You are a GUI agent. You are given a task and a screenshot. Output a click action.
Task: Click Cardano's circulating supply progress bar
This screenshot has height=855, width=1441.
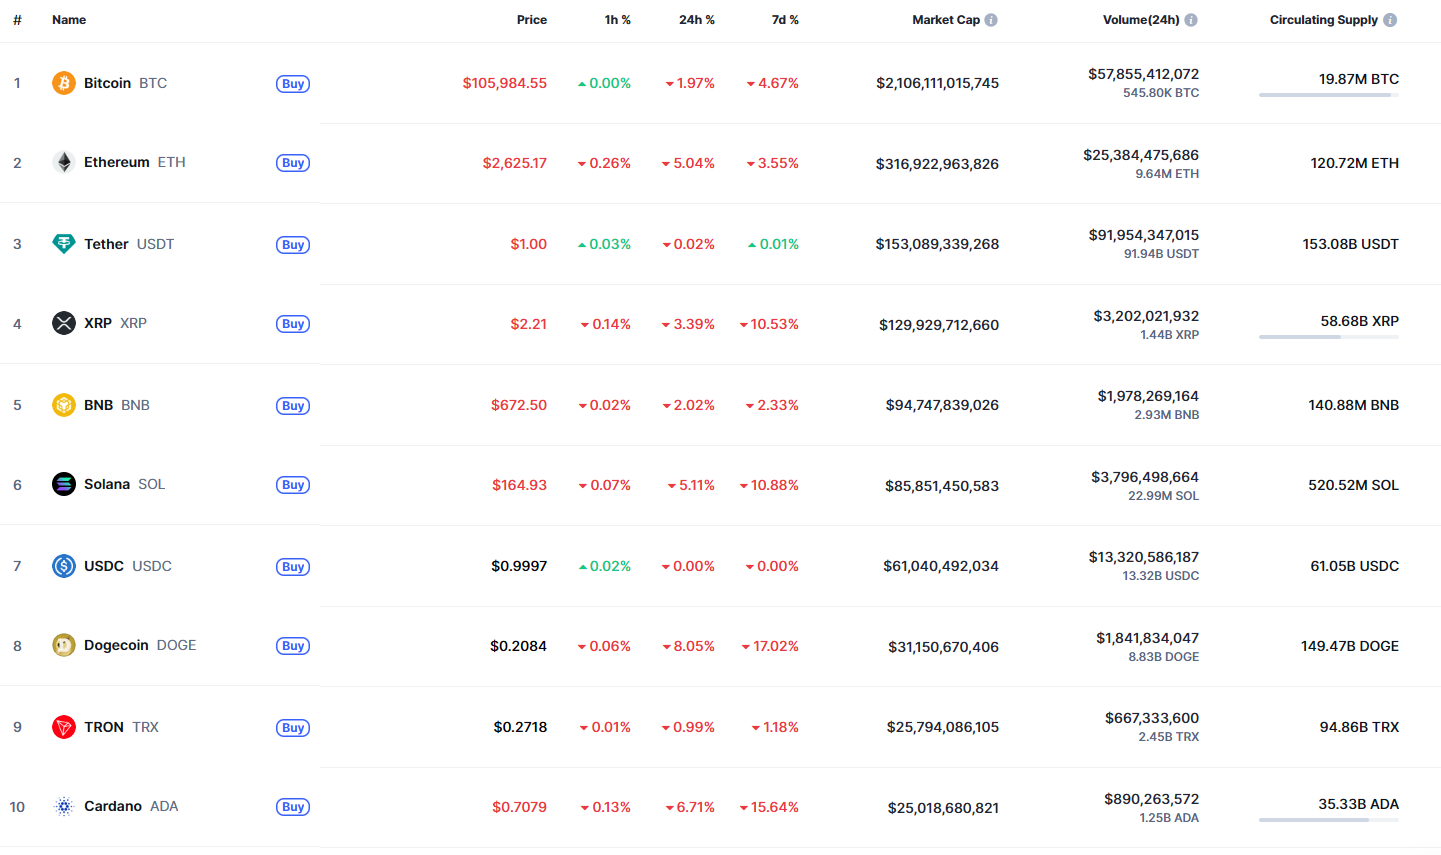pos(1329,820)
